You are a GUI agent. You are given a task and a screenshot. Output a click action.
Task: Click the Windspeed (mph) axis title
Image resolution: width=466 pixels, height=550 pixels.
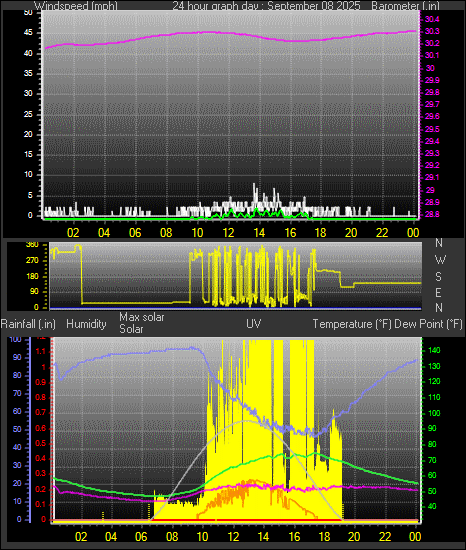pos(76,6)
